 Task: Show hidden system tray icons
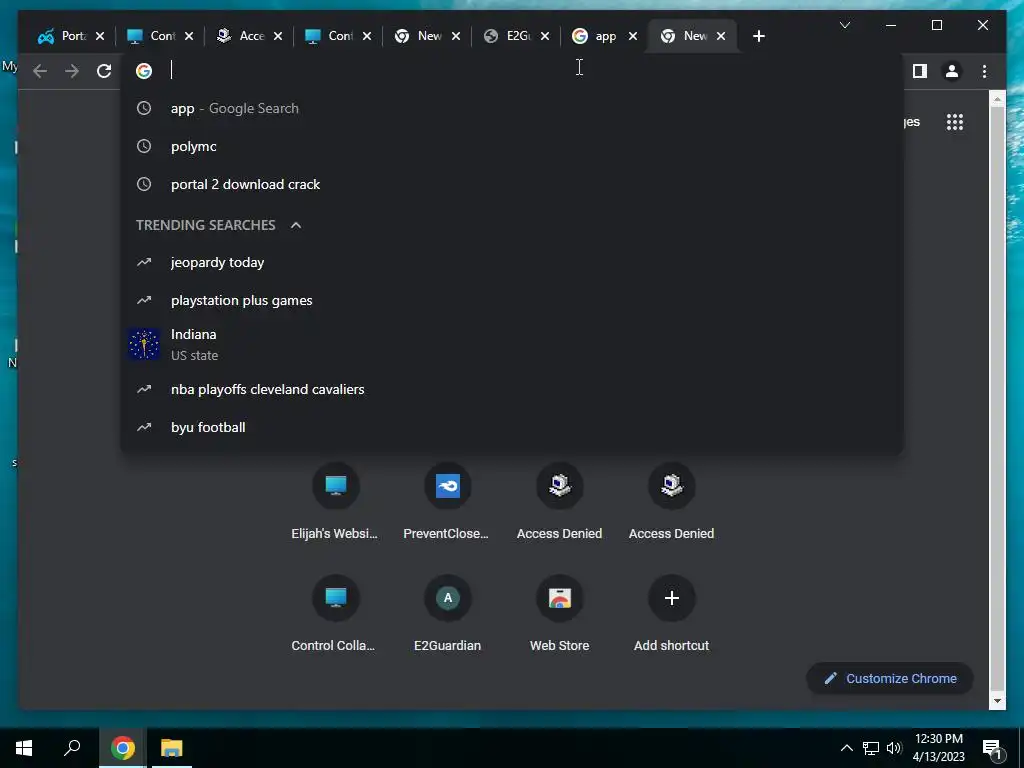click(846, 748)
